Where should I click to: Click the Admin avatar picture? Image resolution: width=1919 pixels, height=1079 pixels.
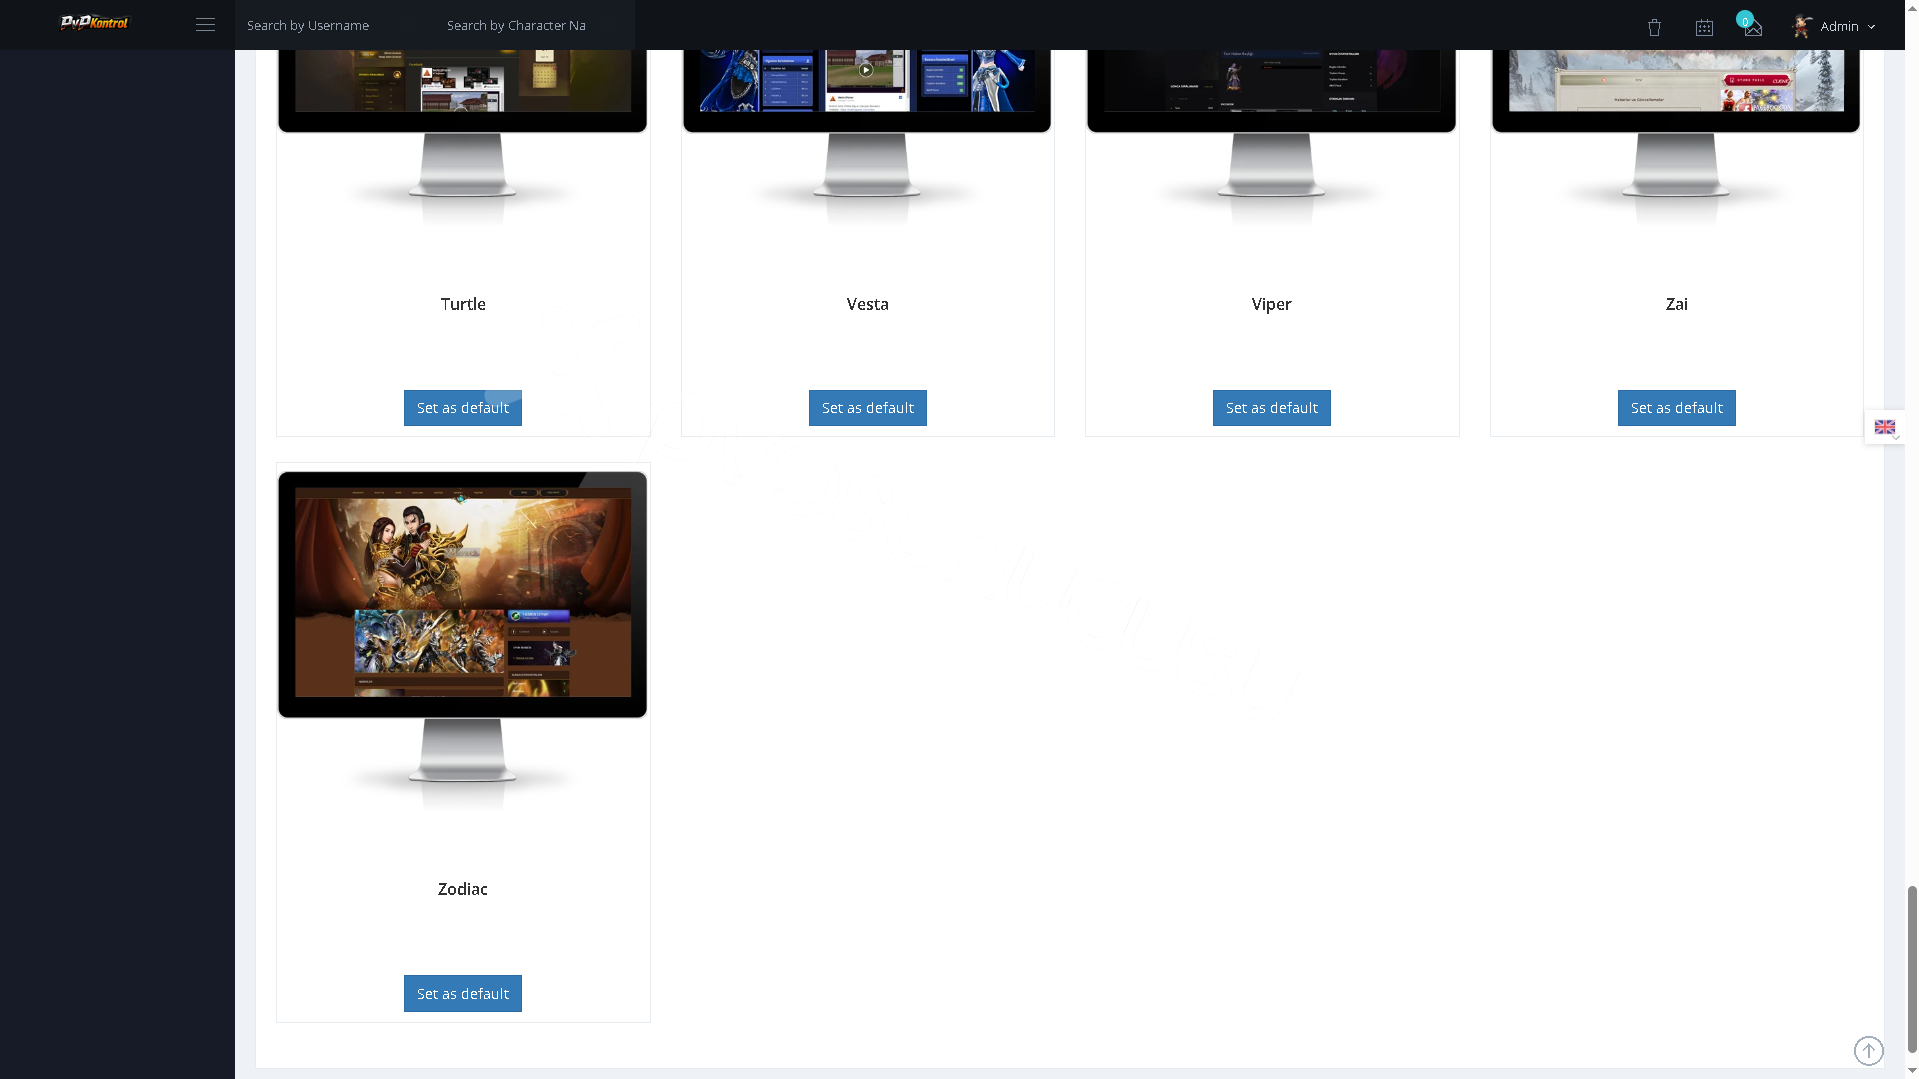[x=1802, y=27]
